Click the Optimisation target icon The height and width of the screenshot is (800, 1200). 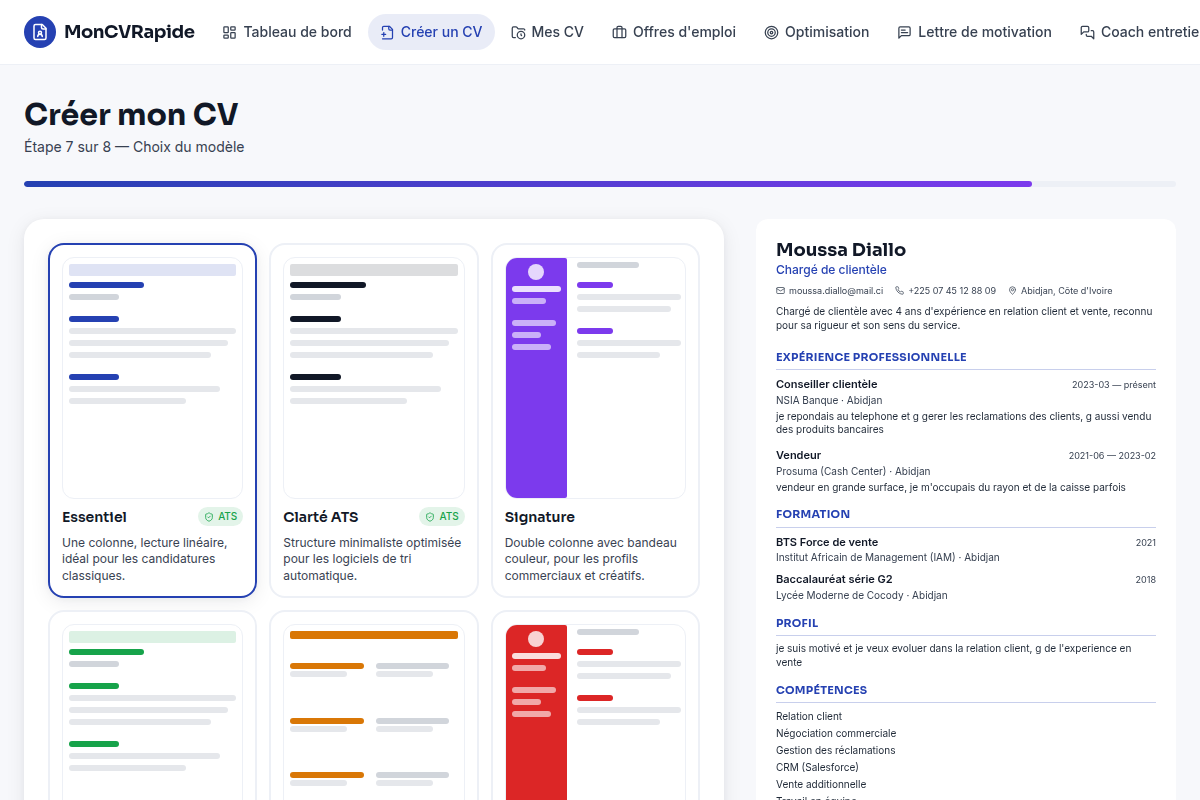coord(771,32)
